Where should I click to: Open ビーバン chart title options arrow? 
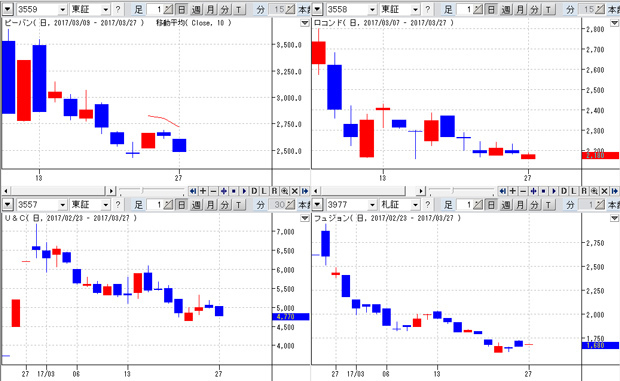coord(304,23)
